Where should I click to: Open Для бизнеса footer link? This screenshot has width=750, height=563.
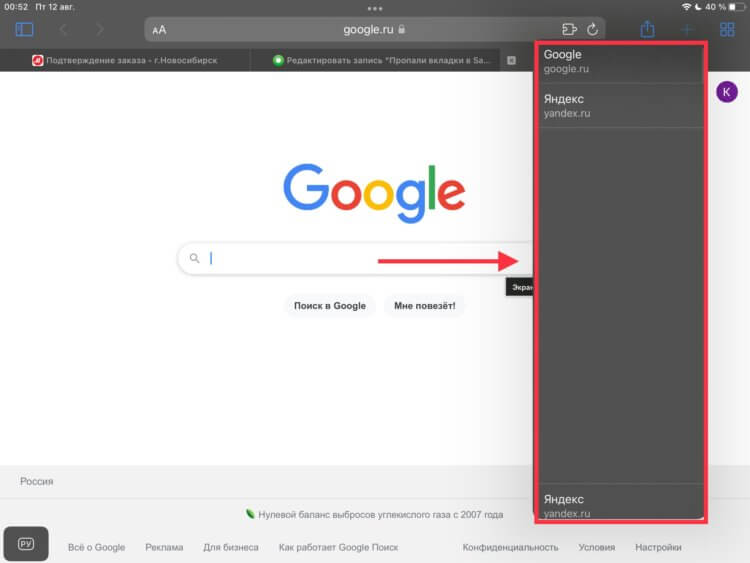(x=231, y=547)
